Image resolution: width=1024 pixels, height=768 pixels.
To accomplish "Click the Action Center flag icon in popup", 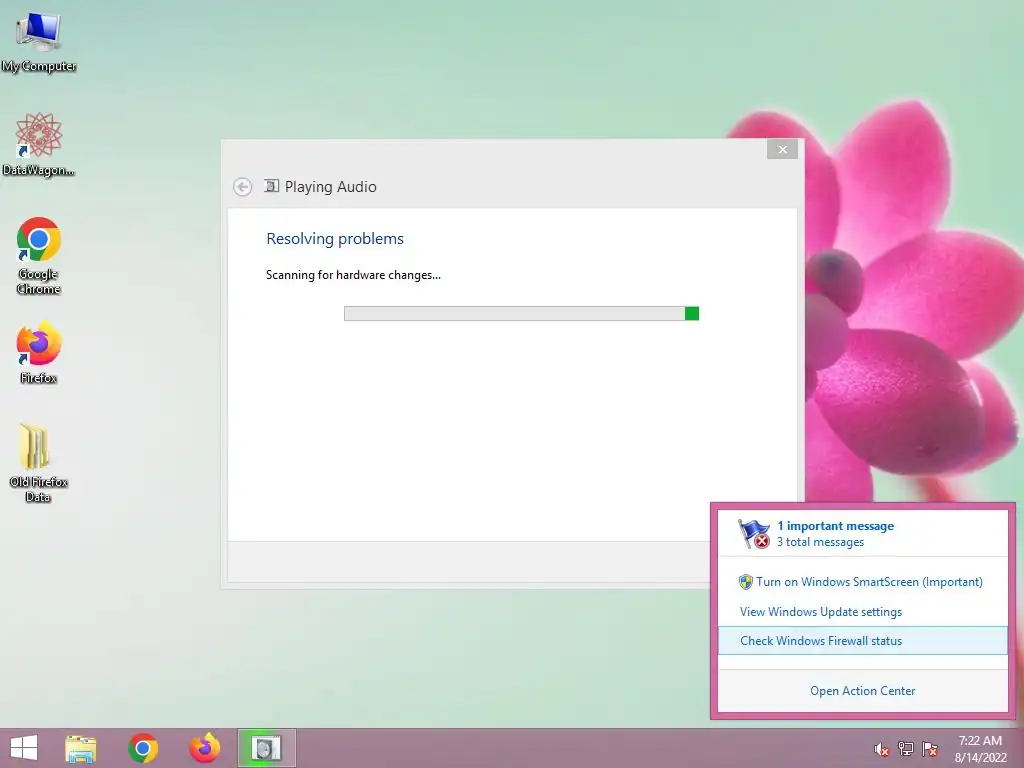I will [754, 534].
